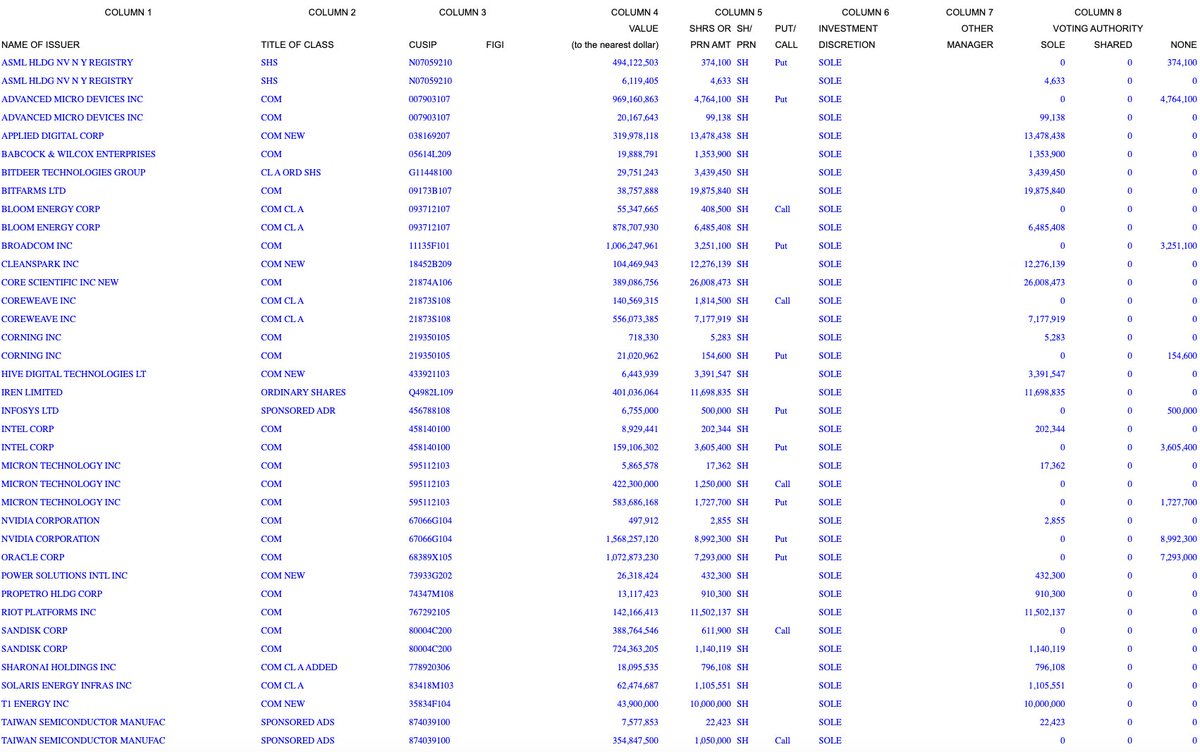Select the share amount 19,875,840
1200x752 pixels.
pos(710,190)
